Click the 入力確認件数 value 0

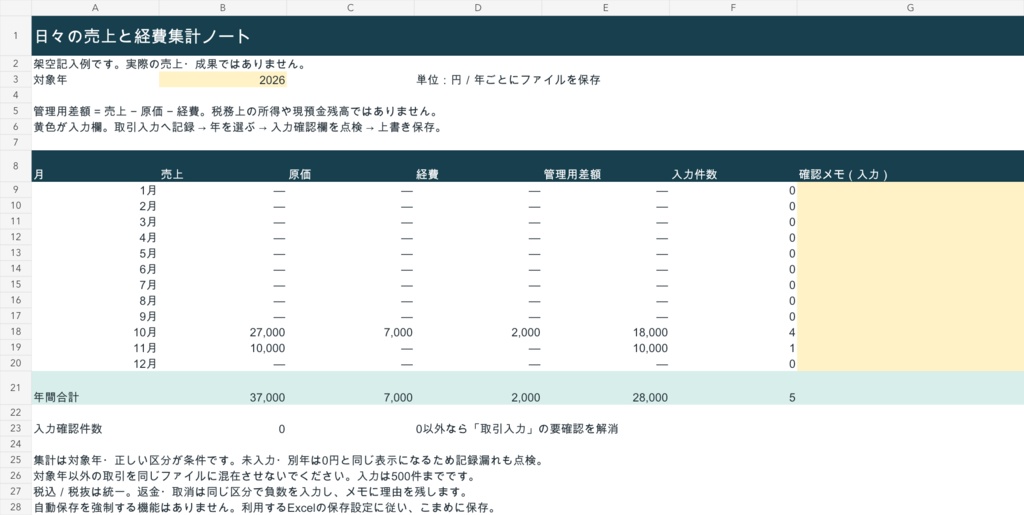223,429
